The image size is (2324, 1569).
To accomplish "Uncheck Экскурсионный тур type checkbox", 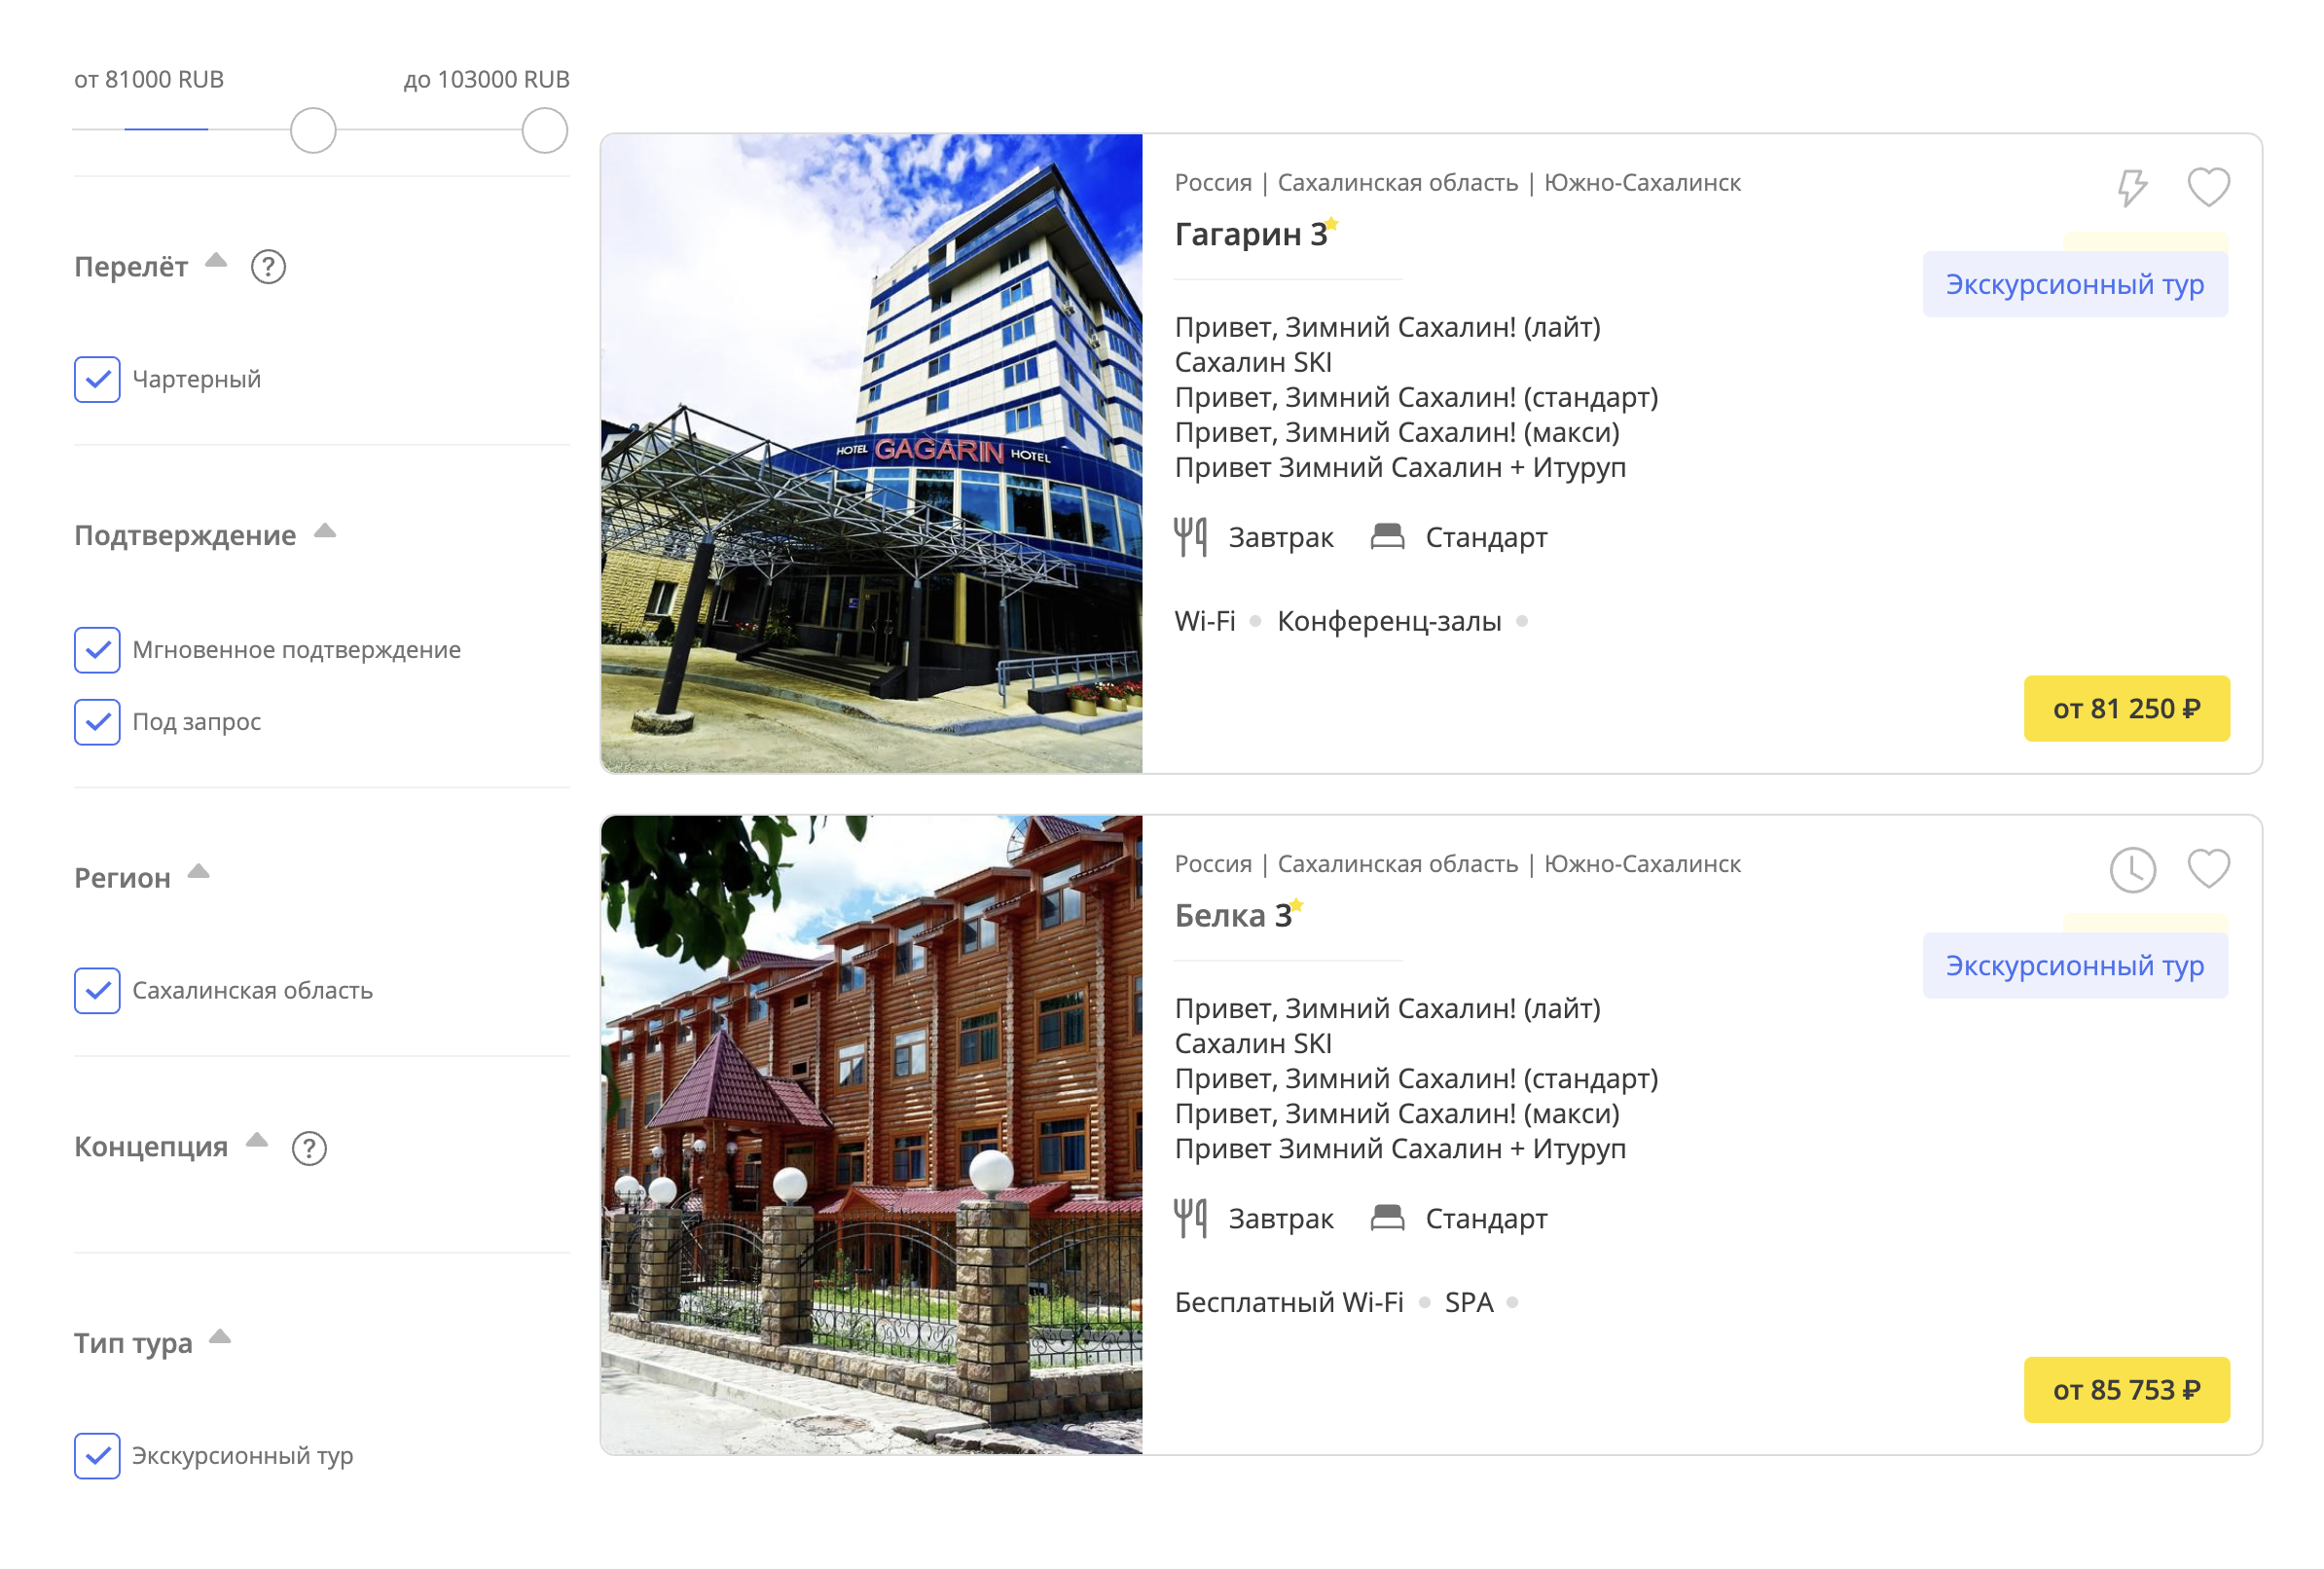I will (x=97, y=1456).
